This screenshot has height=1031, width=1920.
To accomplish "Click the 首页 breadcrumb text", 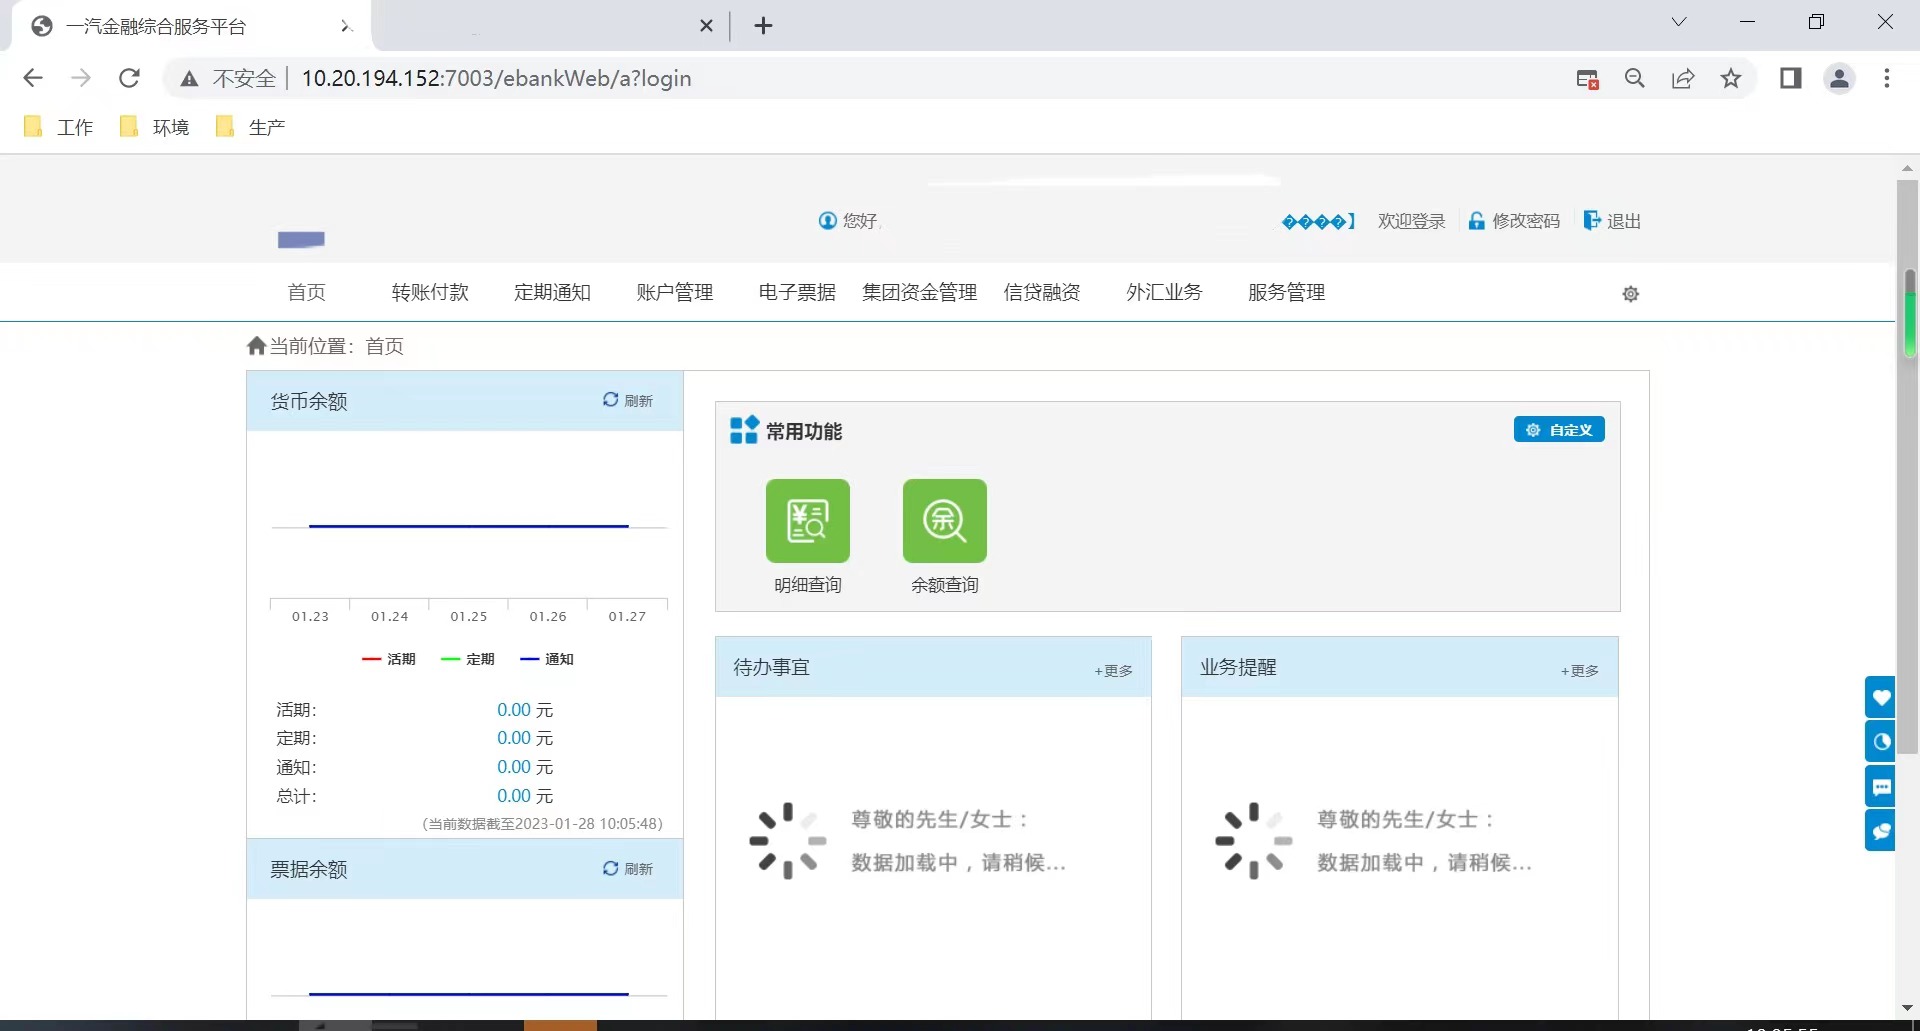I will (385, 346).
